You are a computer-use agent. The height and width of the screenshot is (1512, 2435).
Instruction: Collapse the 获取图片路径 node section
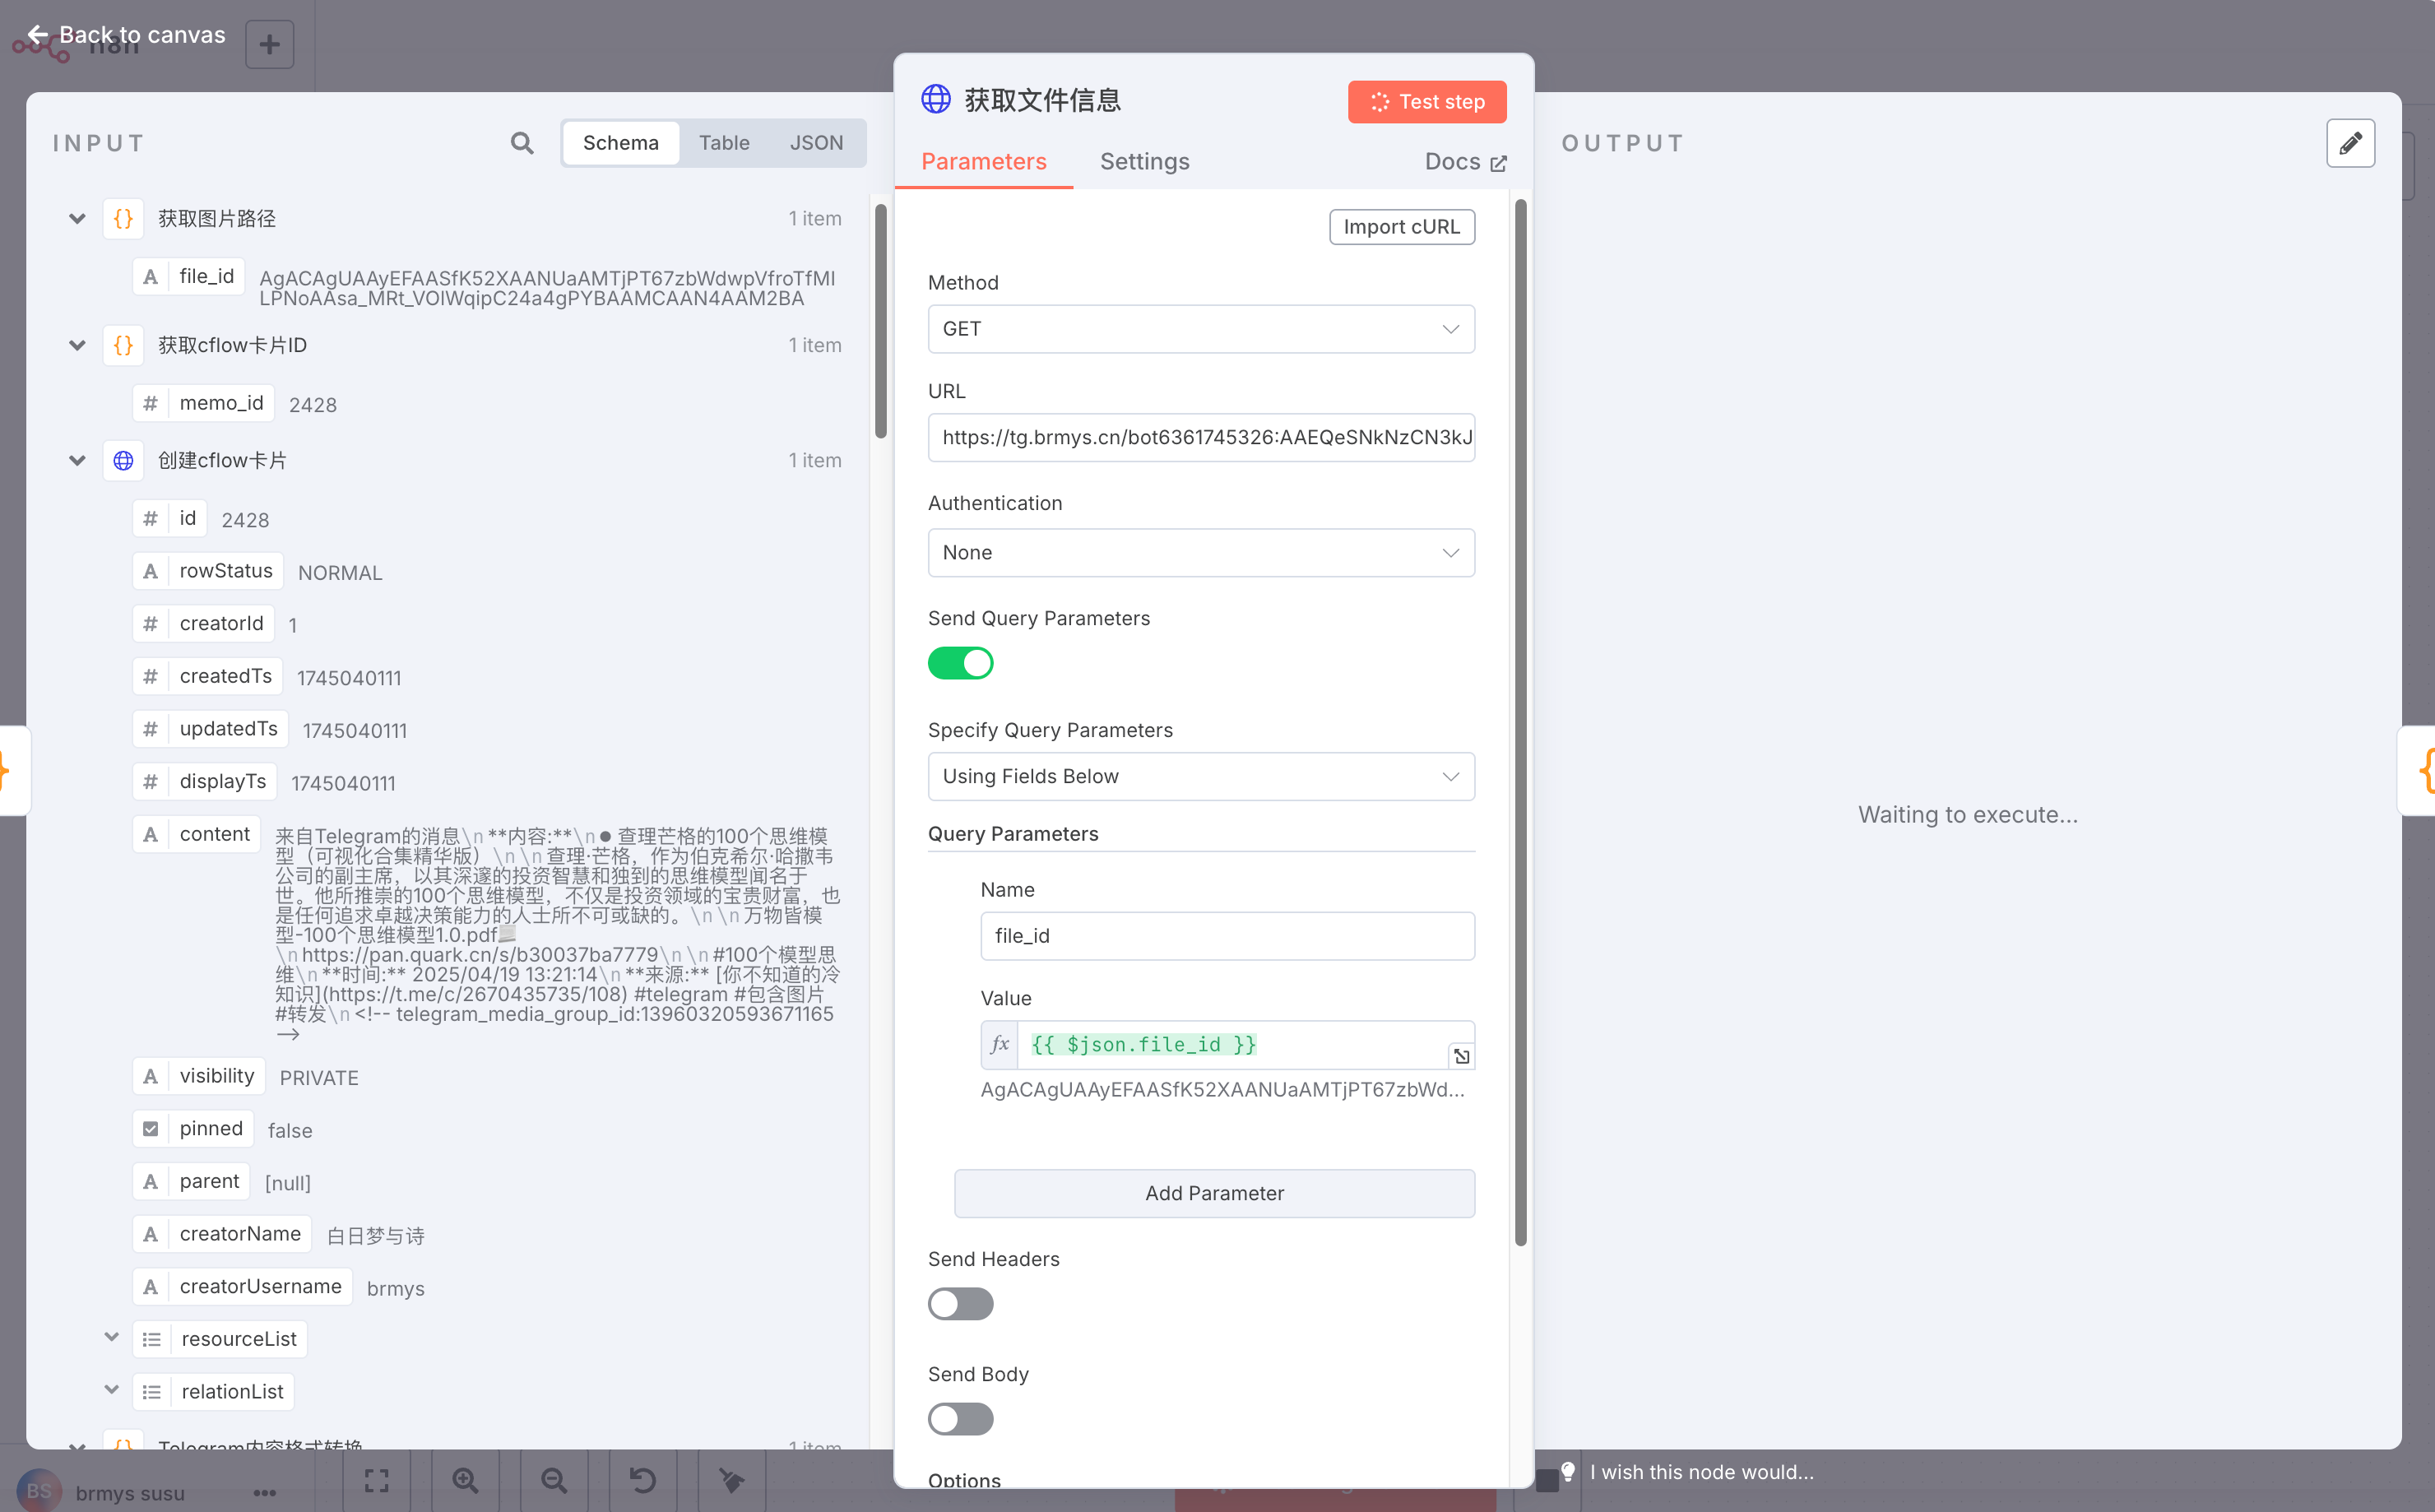77,218
